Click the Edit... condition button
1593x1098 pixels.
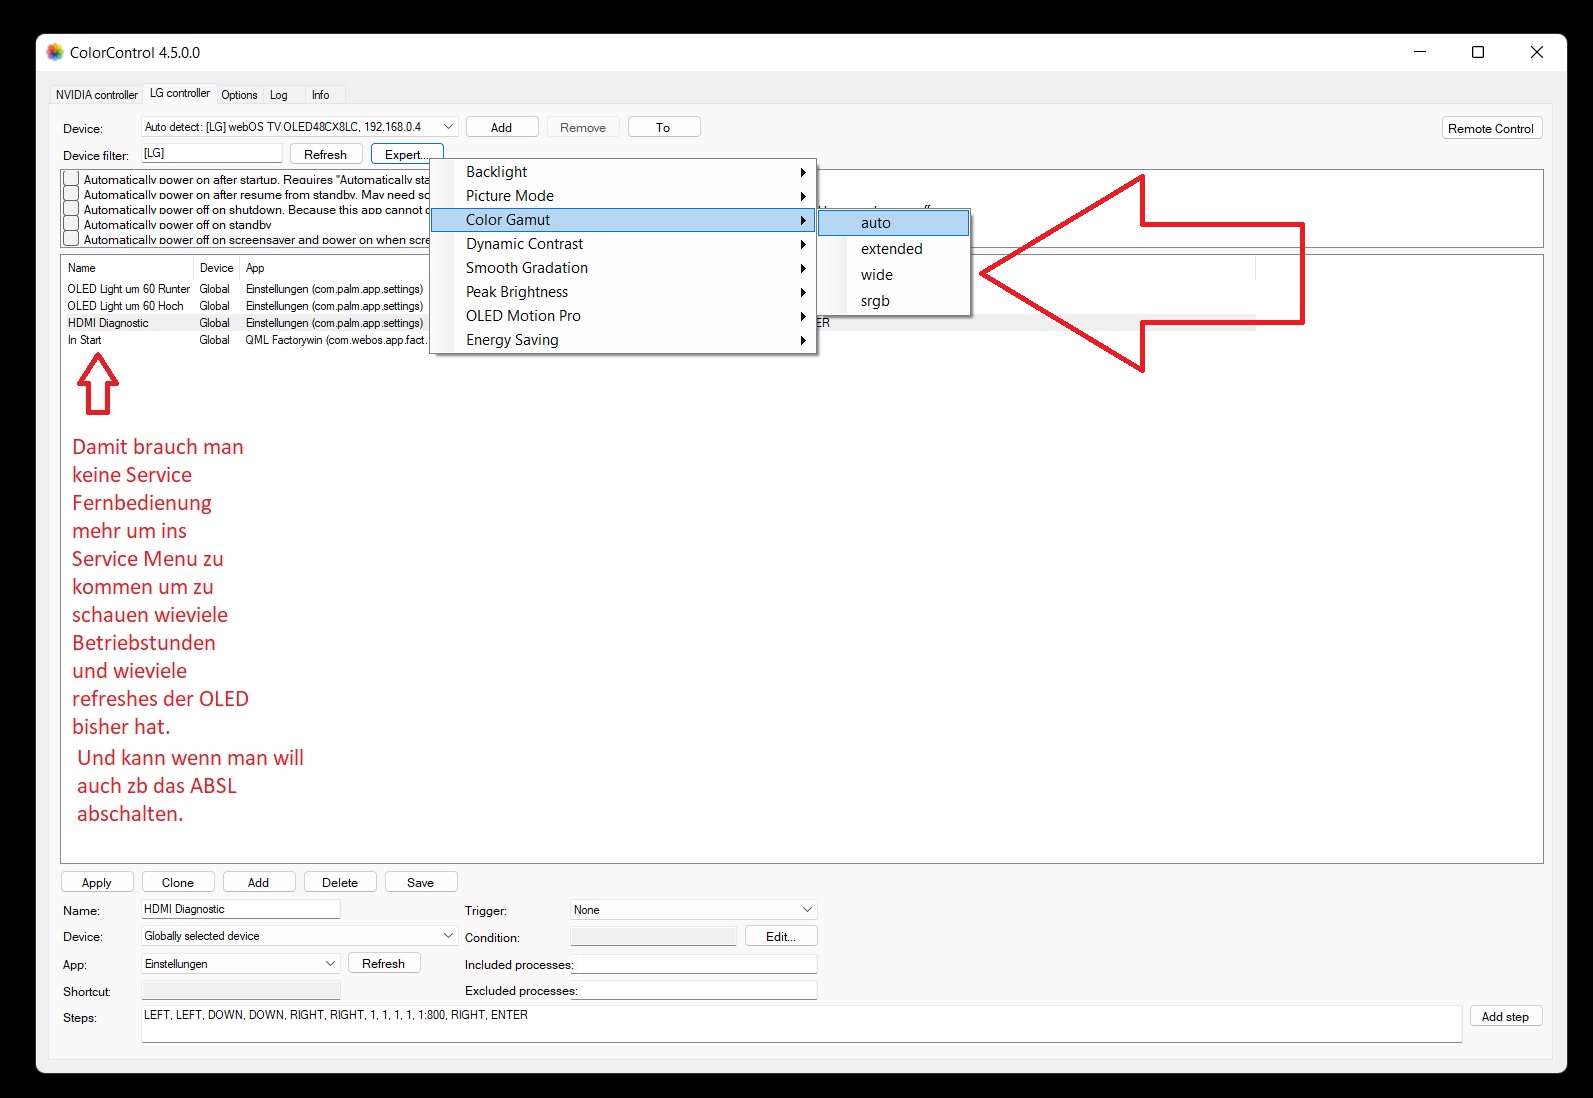(x=781, y=936)
